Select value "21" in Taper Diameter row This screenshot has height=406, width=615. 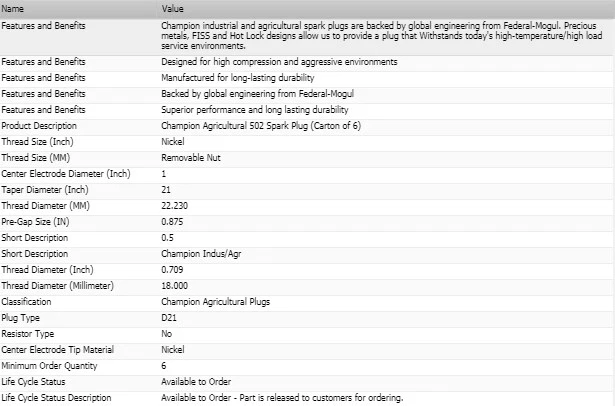(x=166, y=190)
